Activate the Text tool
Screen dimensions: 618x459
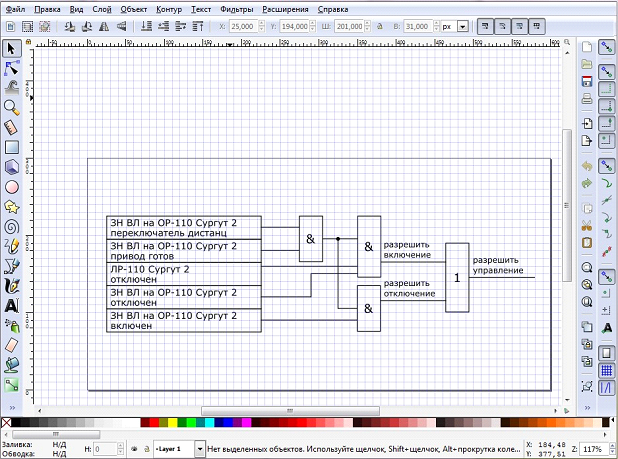point(13,305)
